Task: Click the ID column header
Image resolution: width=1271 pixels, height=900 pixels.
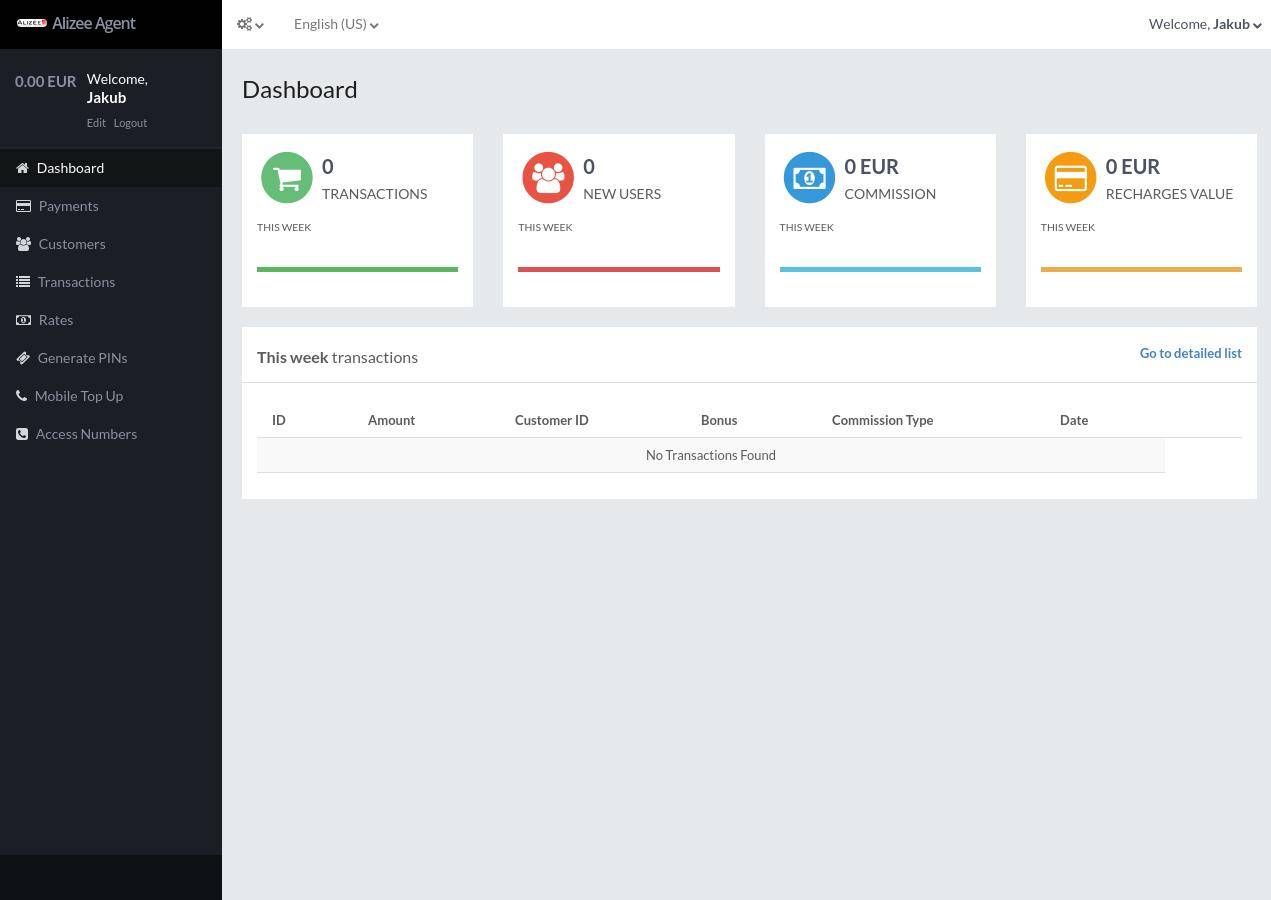Action: point(279,420)
